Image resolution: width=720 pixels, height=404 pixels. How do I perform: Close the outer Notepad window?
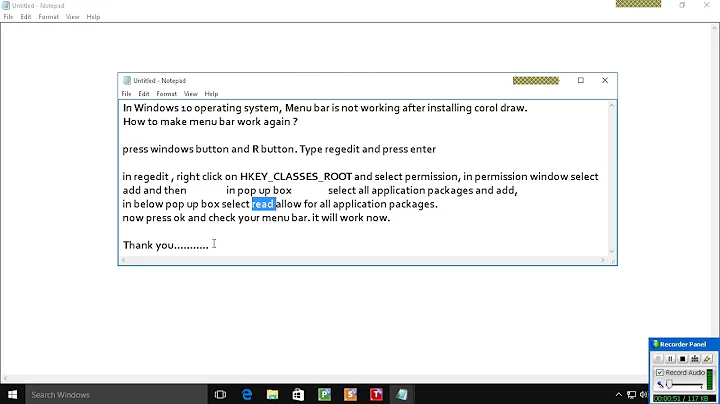click(706, 5)
